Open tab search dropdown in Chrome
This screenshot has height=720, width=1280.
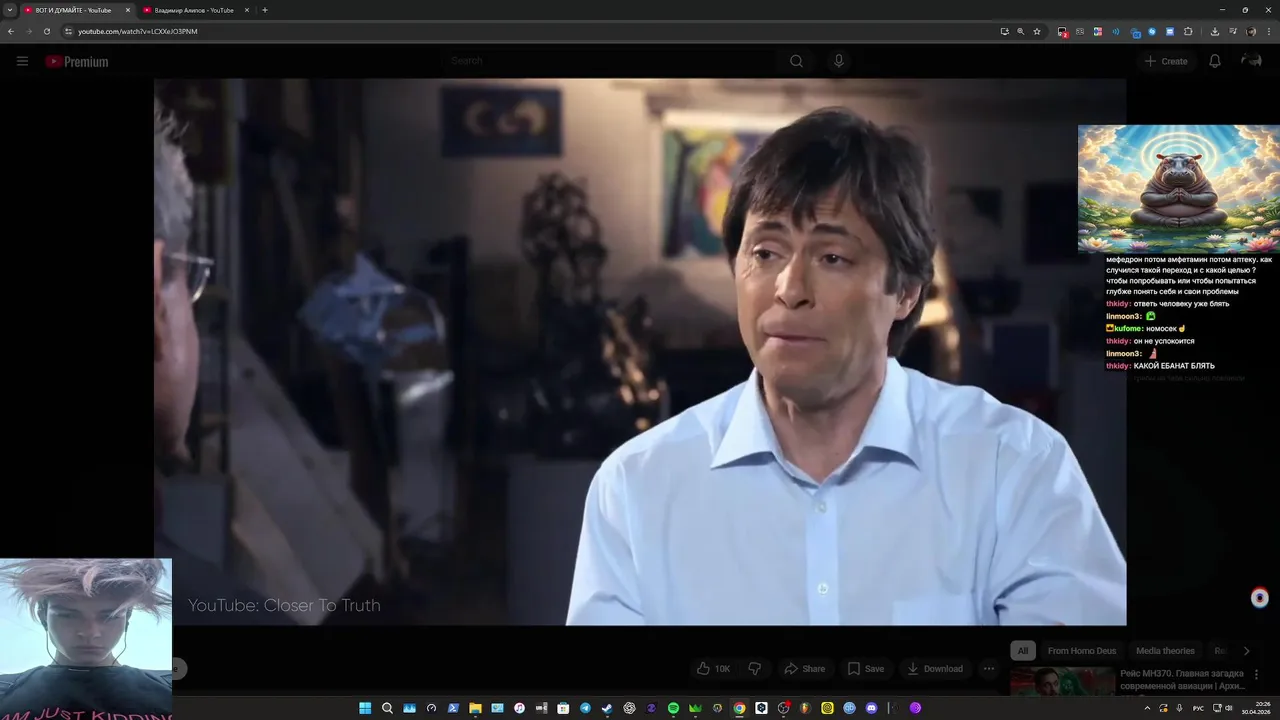click(x=10, y=10)
